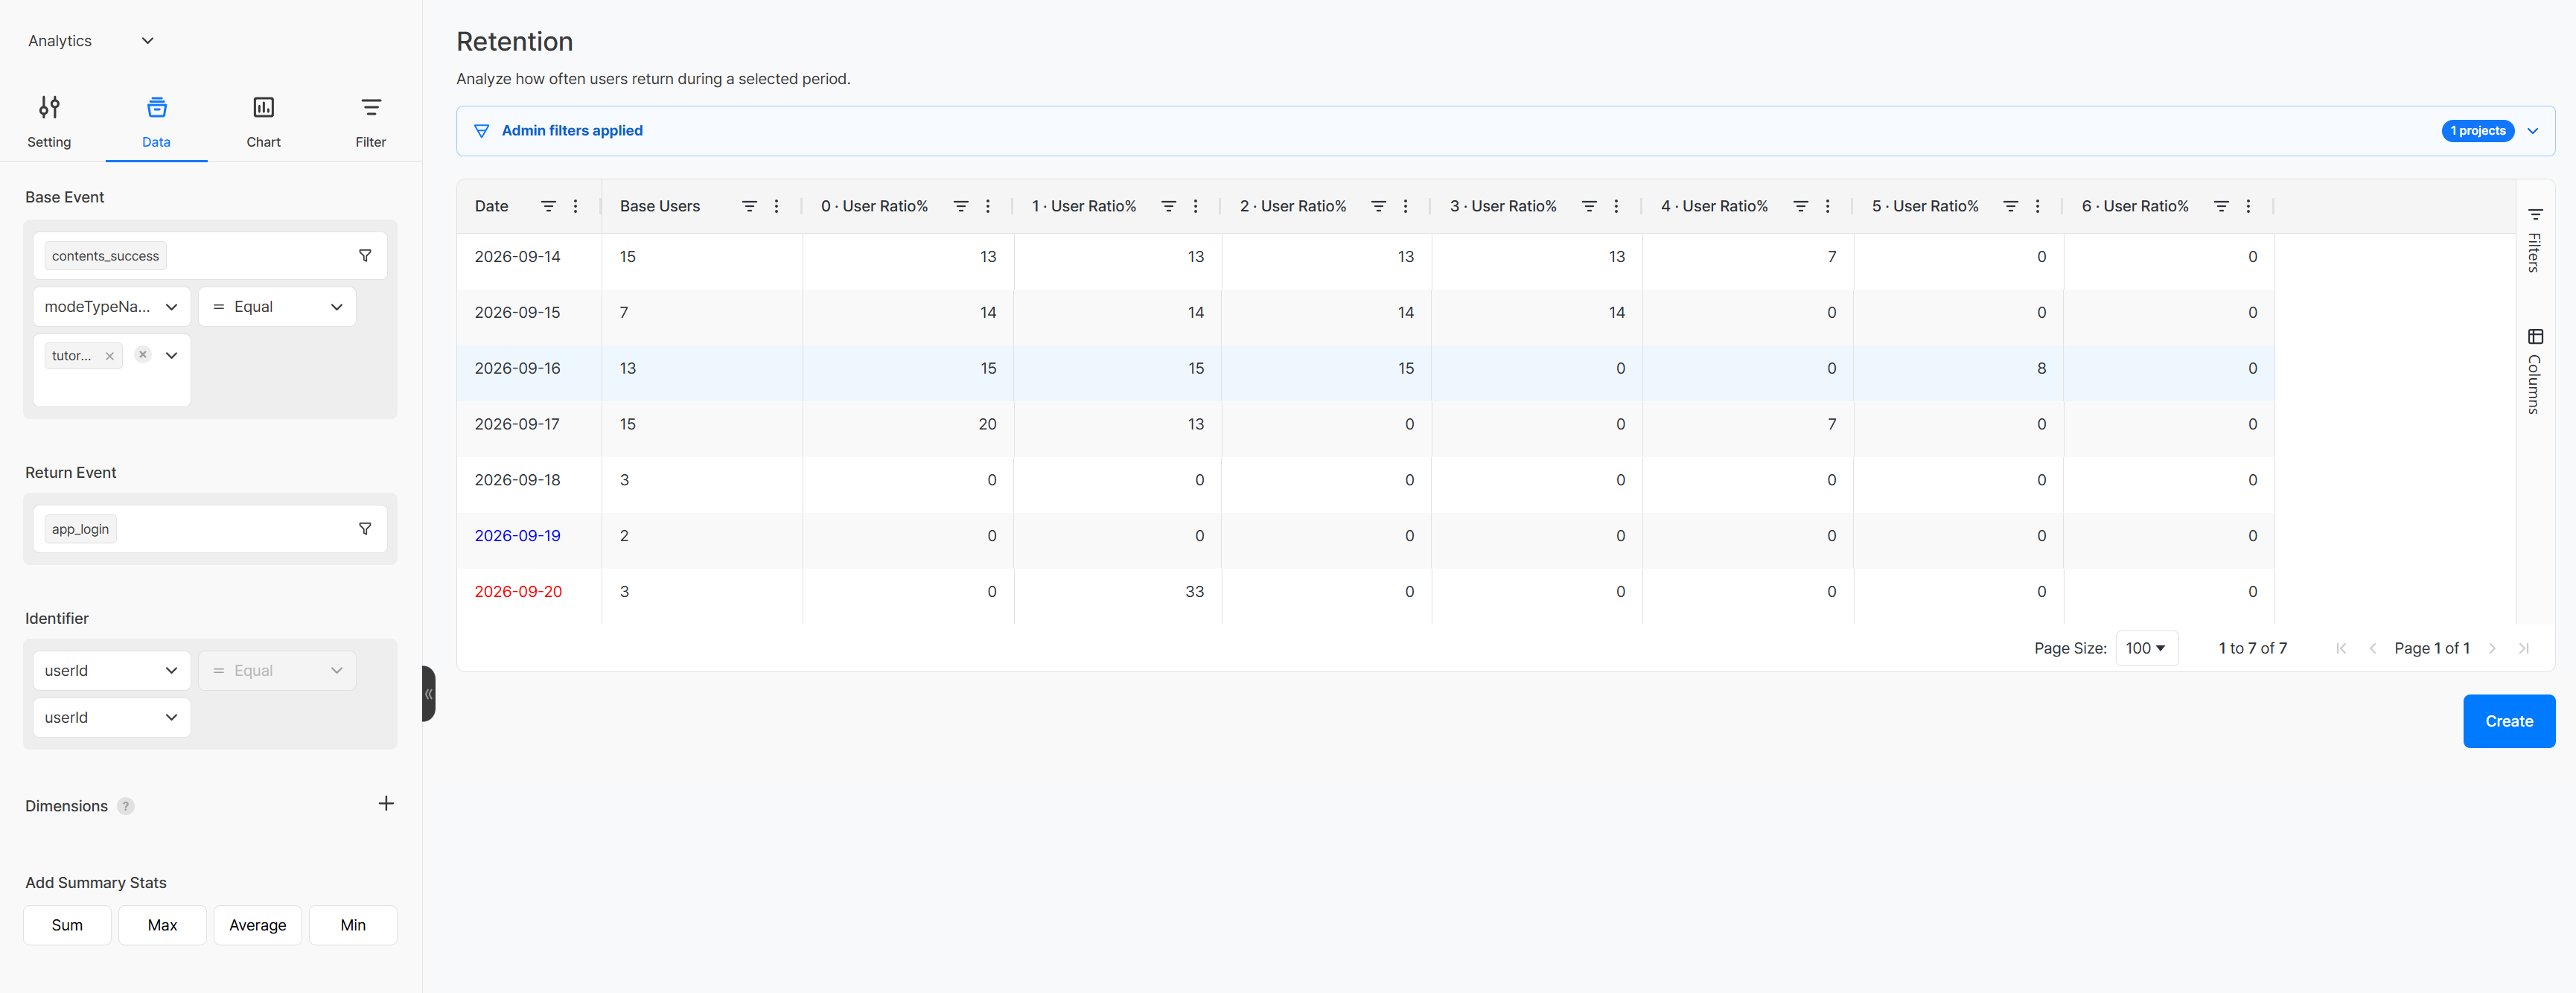The width and height of the screenshot is (2576, 993).
Task: Change Page Size dropdown from 100
Action: click(2146, 648)
